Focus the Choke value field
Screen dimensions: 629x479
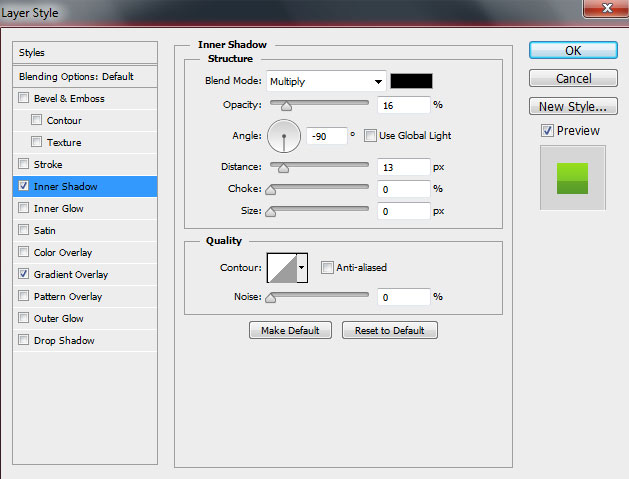click(404, 189)
